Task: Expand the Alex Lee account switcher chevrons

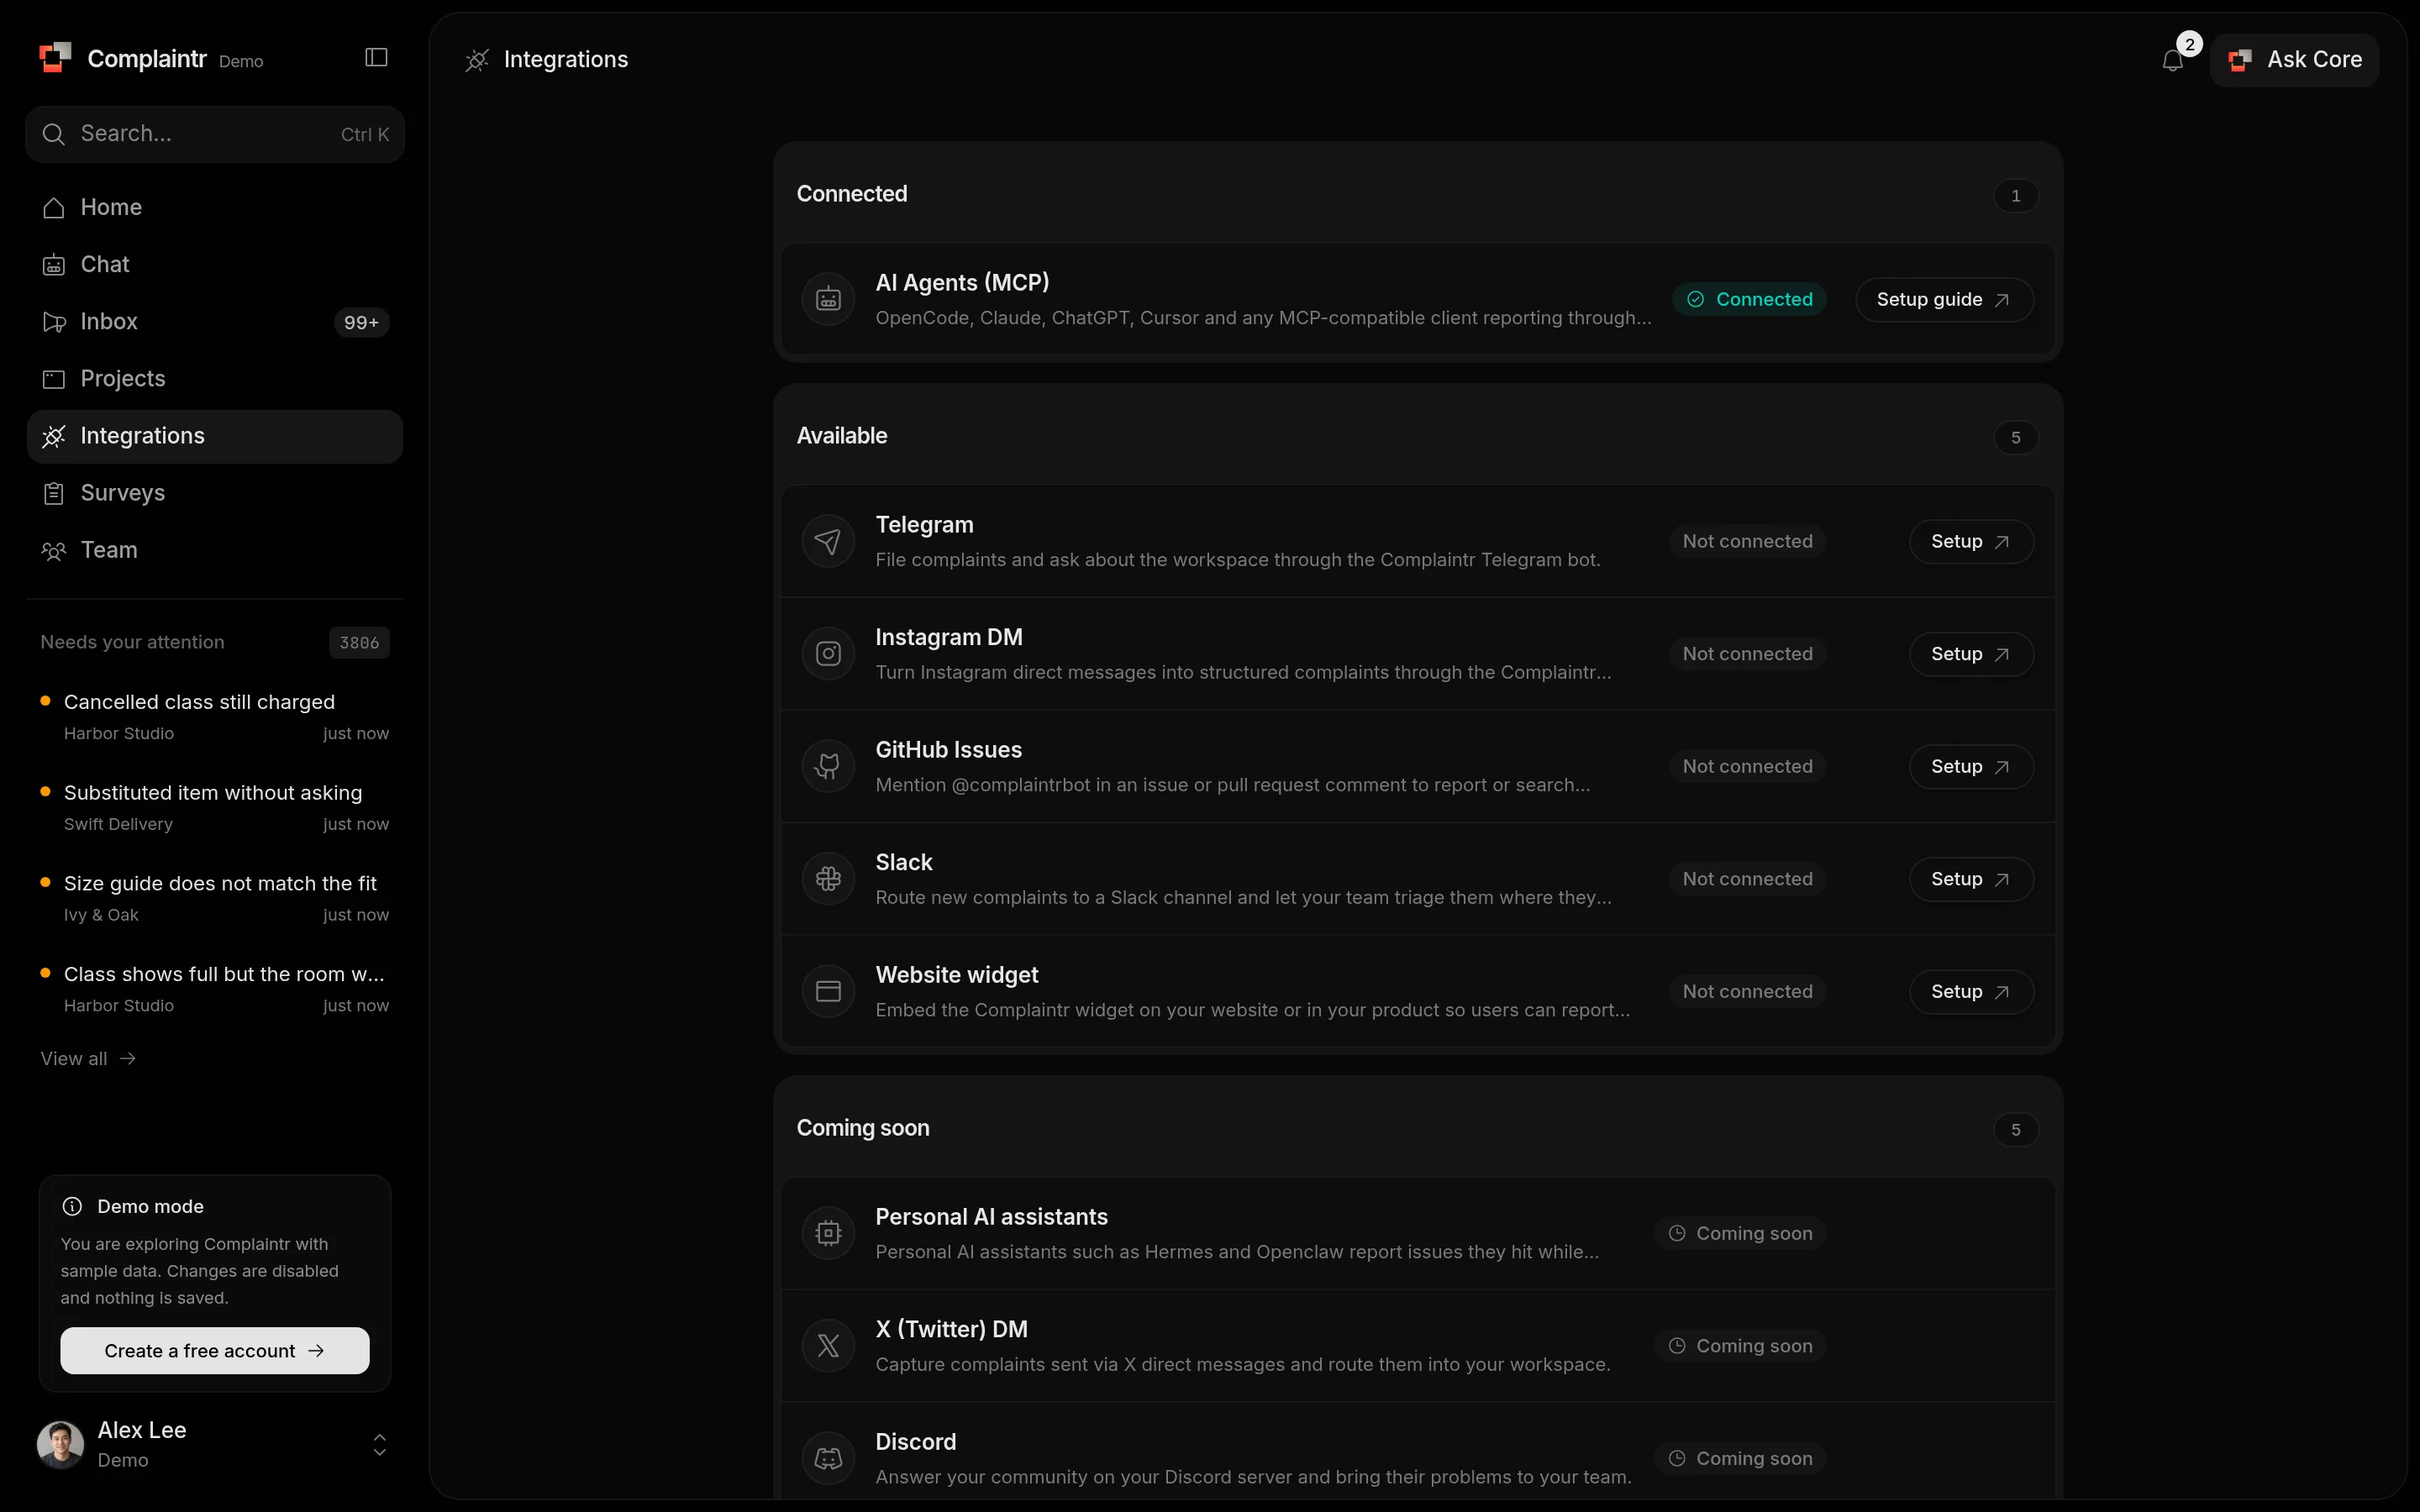Action: point(379,1445)
